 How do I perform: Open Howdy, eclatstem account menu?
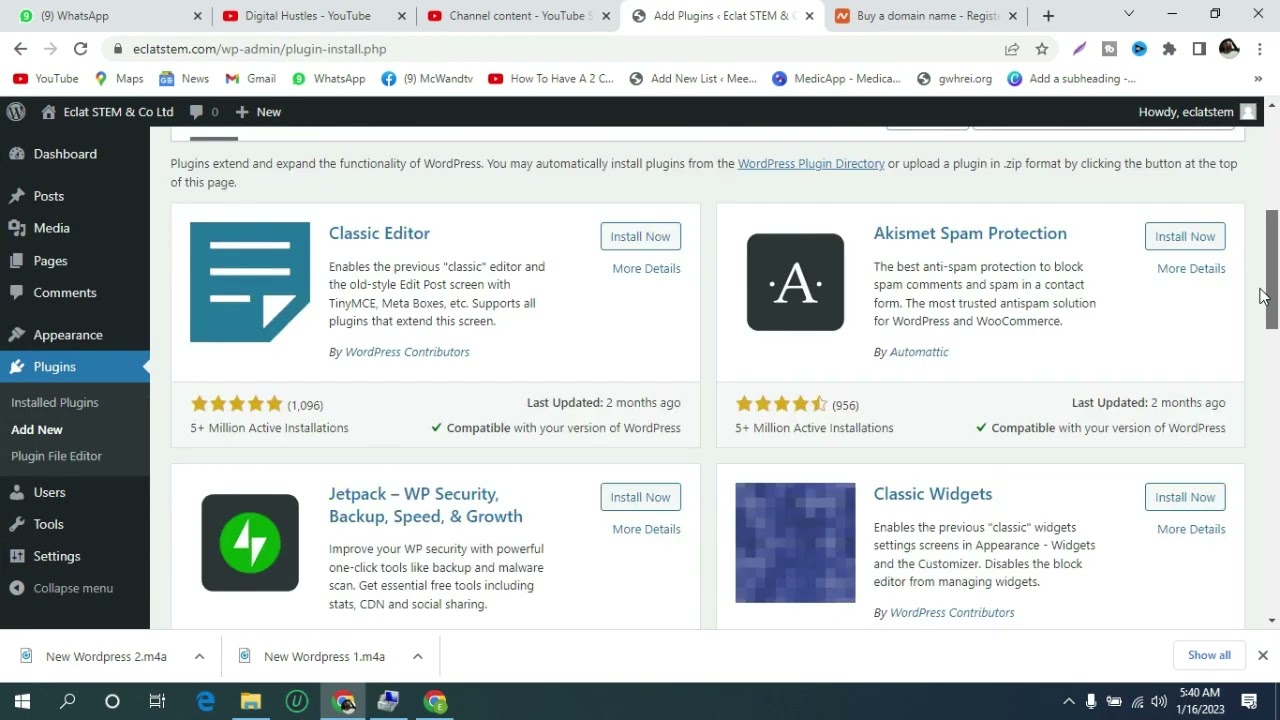coord(1197,112)
